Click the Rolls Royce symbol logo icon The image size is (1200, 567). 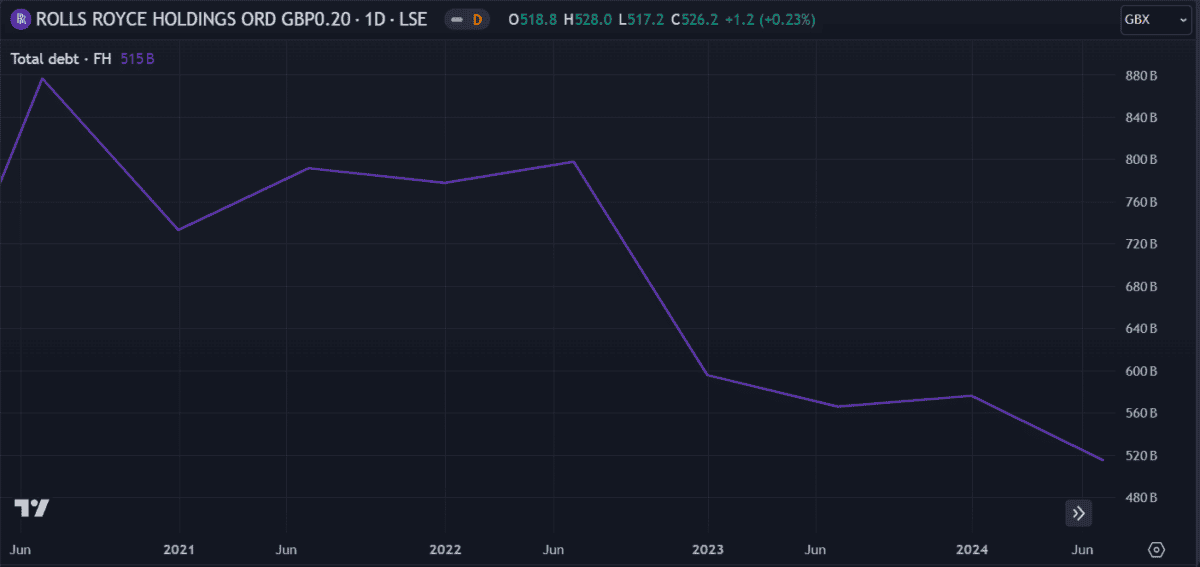tap(19, 19)
